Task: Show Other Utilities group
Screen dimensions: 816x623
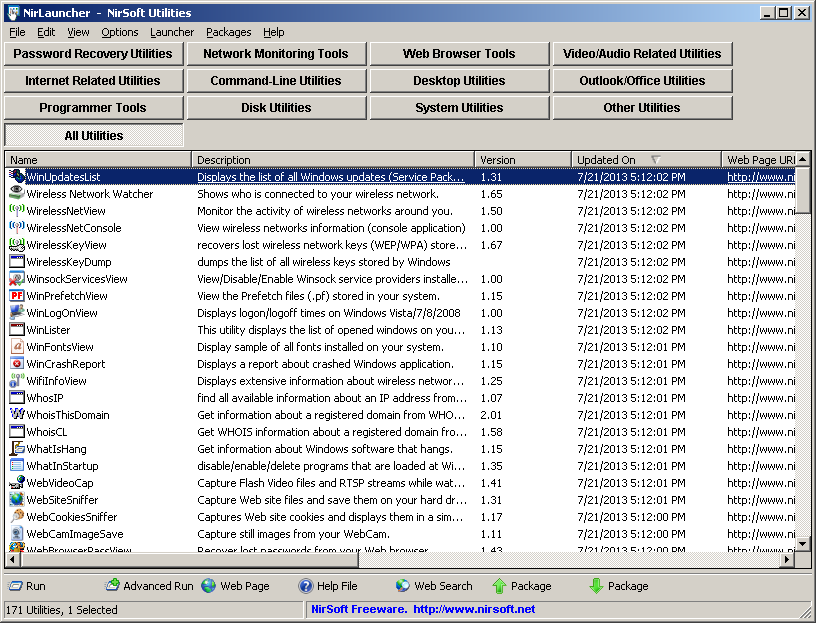Action: [643, 108]
